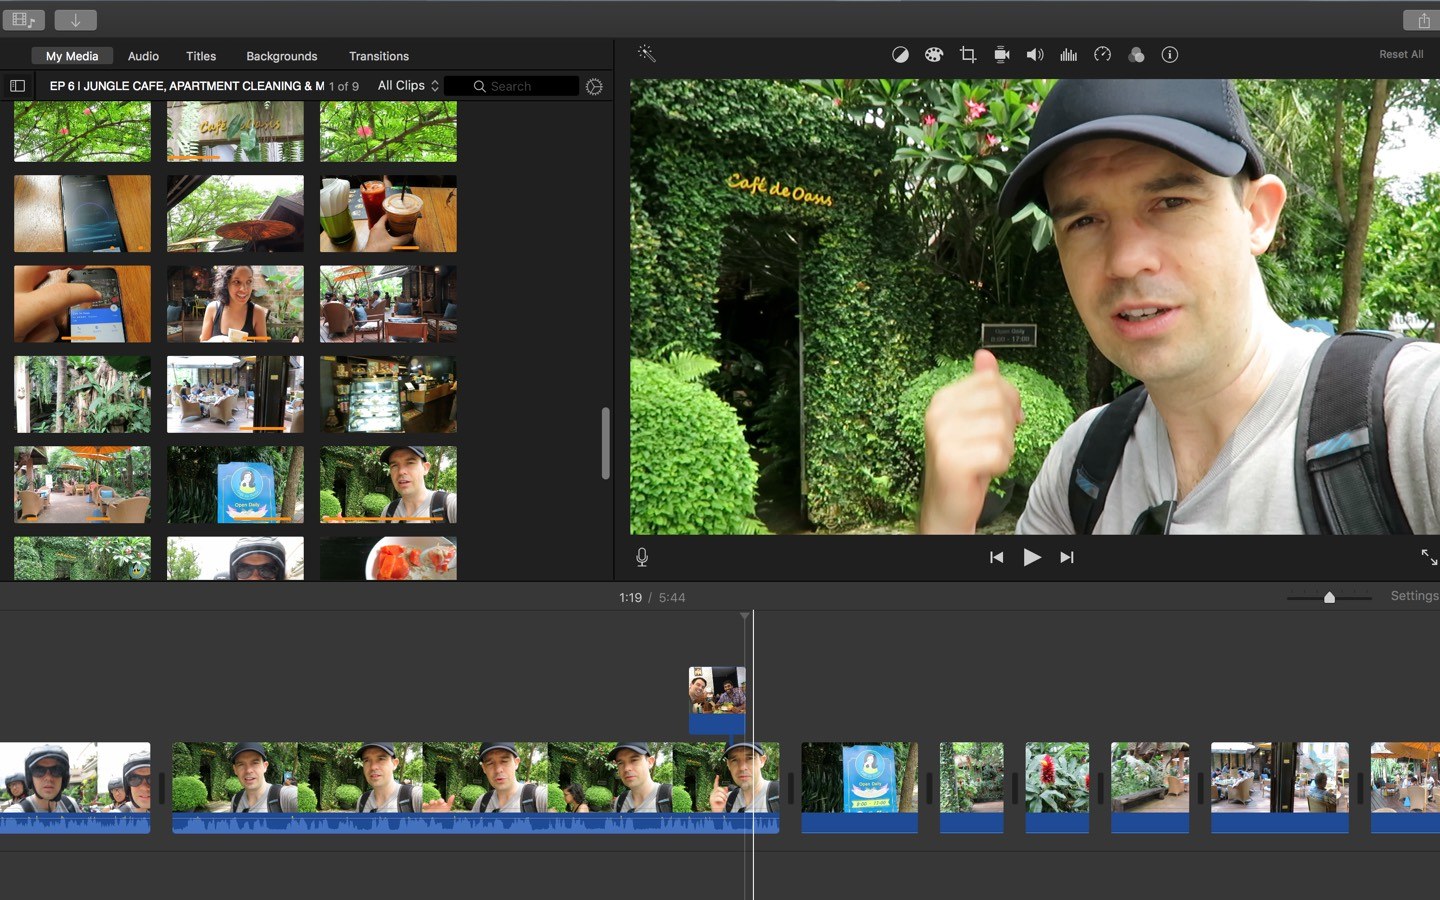Apply the magic wand auto-enhance
1440x900 pixels.
coord(646,54)
